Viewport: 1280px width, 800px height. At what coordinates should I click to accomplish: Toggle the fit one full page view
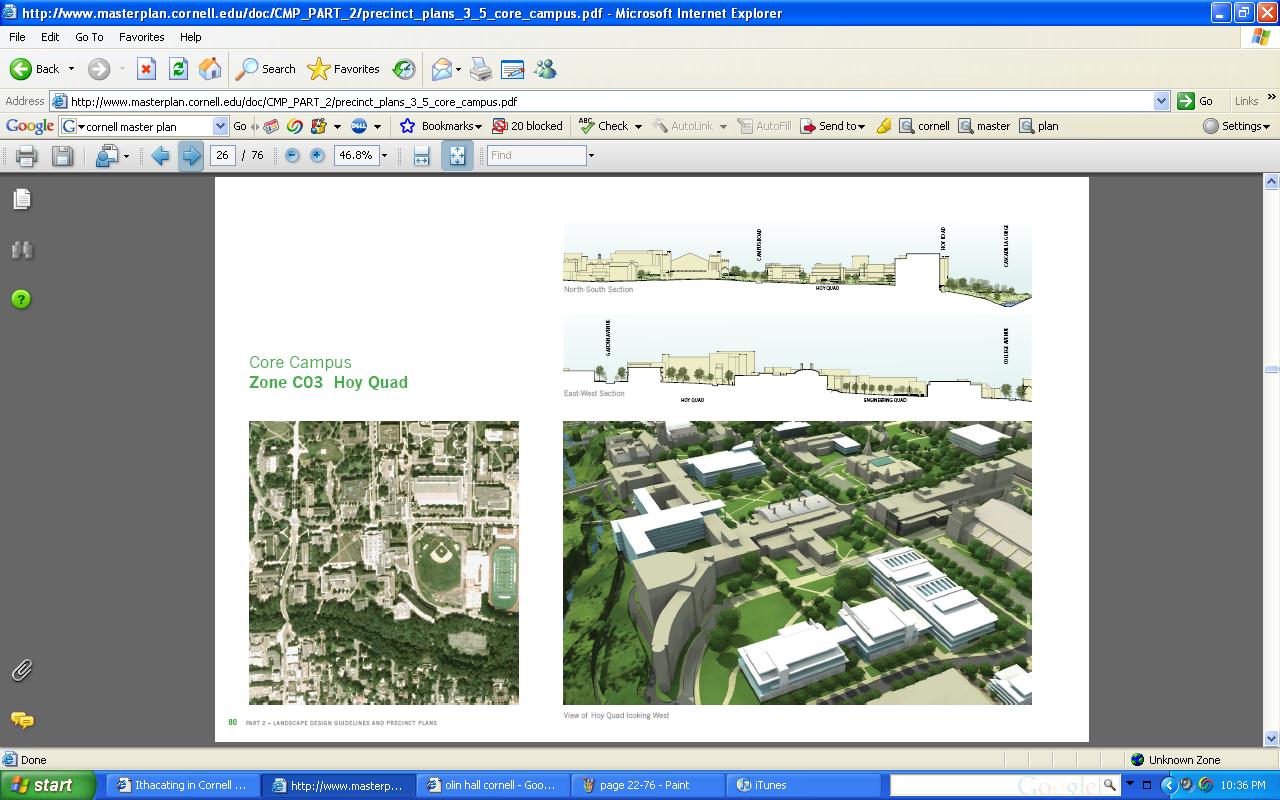click(x=457, y=156)
